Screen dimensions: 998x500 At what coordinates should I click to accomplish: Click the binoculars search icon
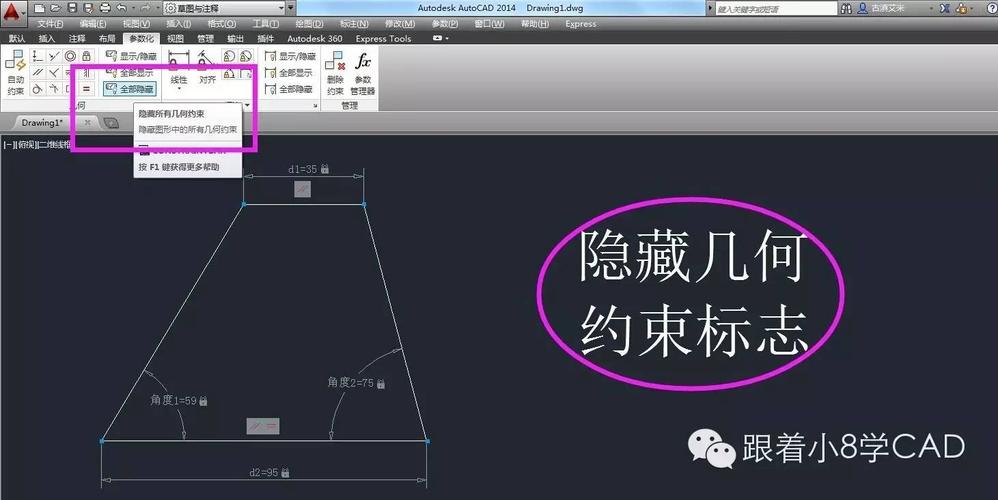point(847,8)
